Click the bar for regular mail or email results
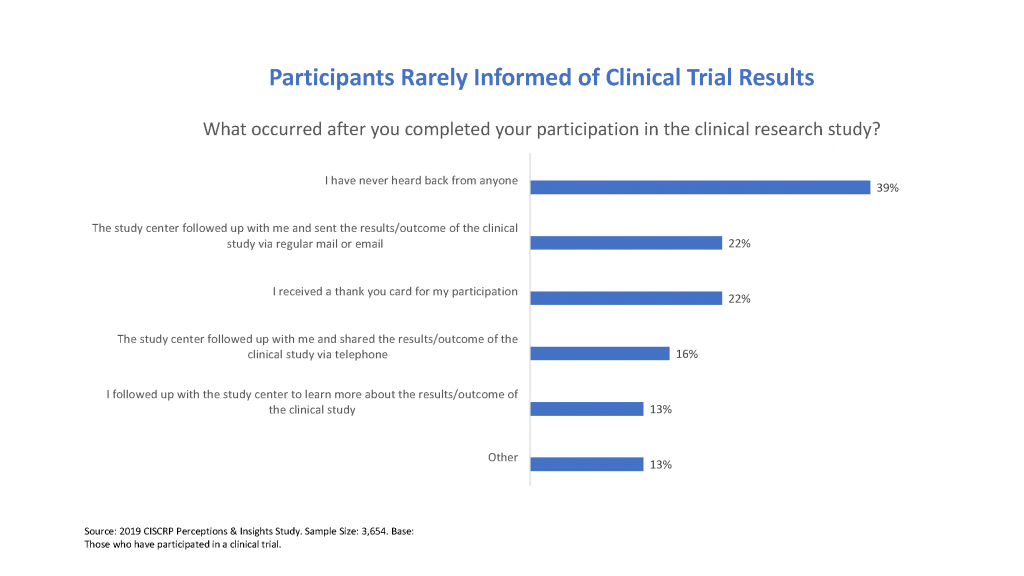1024x576 pixels. click(625, 243)
